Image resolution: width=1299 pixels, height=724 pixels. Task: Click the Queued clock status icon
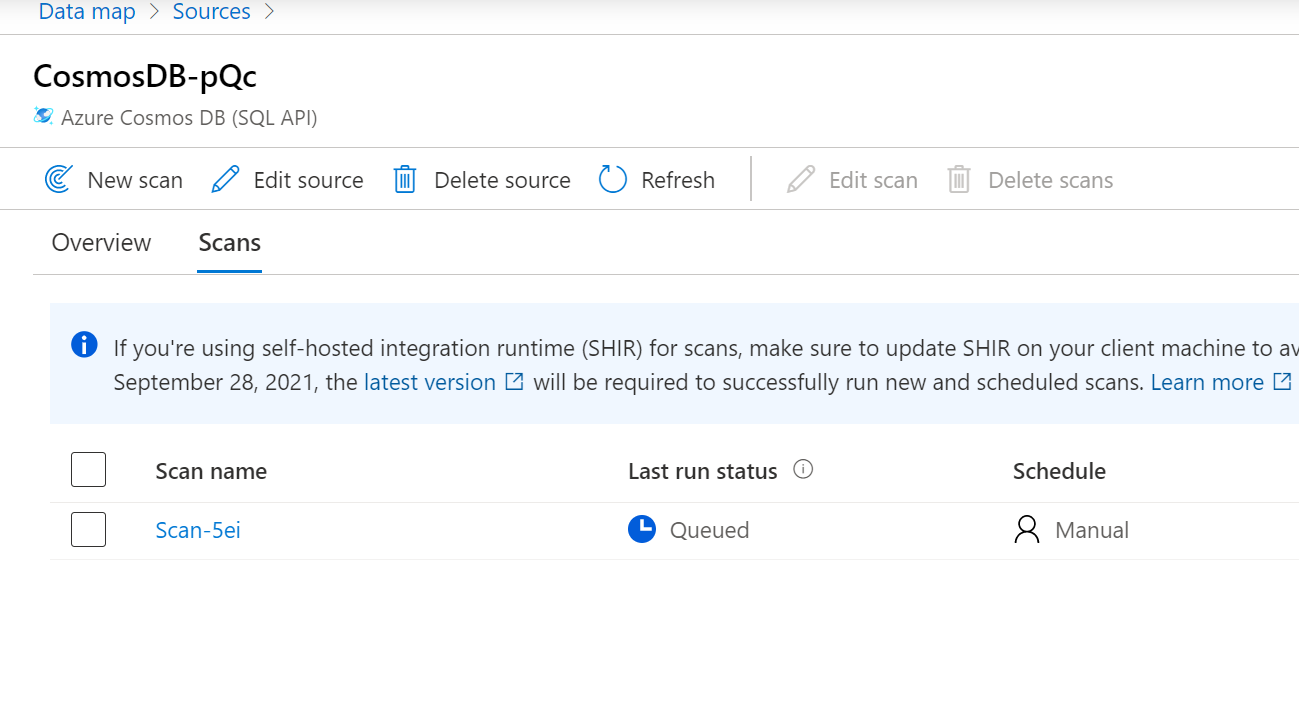642,529
